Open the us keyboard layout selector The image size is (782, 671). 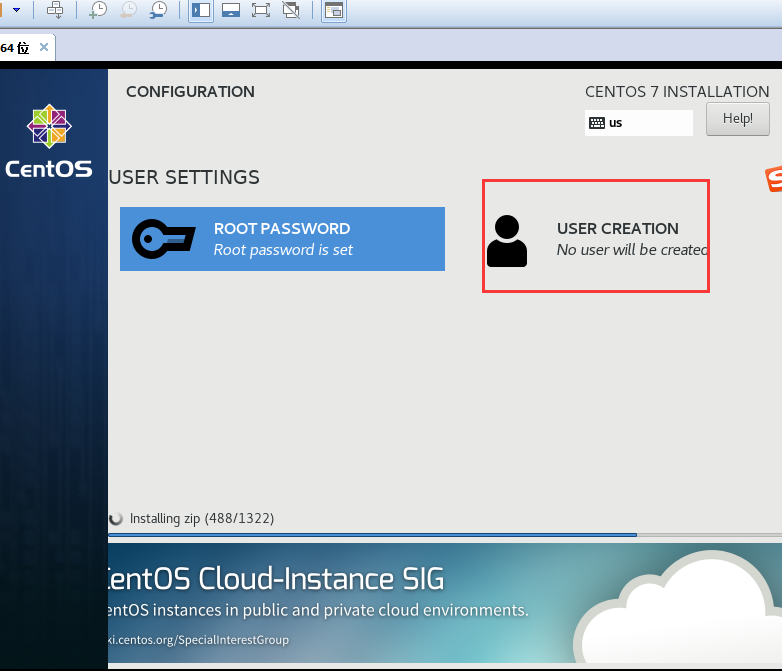click(x=639, y=123)
